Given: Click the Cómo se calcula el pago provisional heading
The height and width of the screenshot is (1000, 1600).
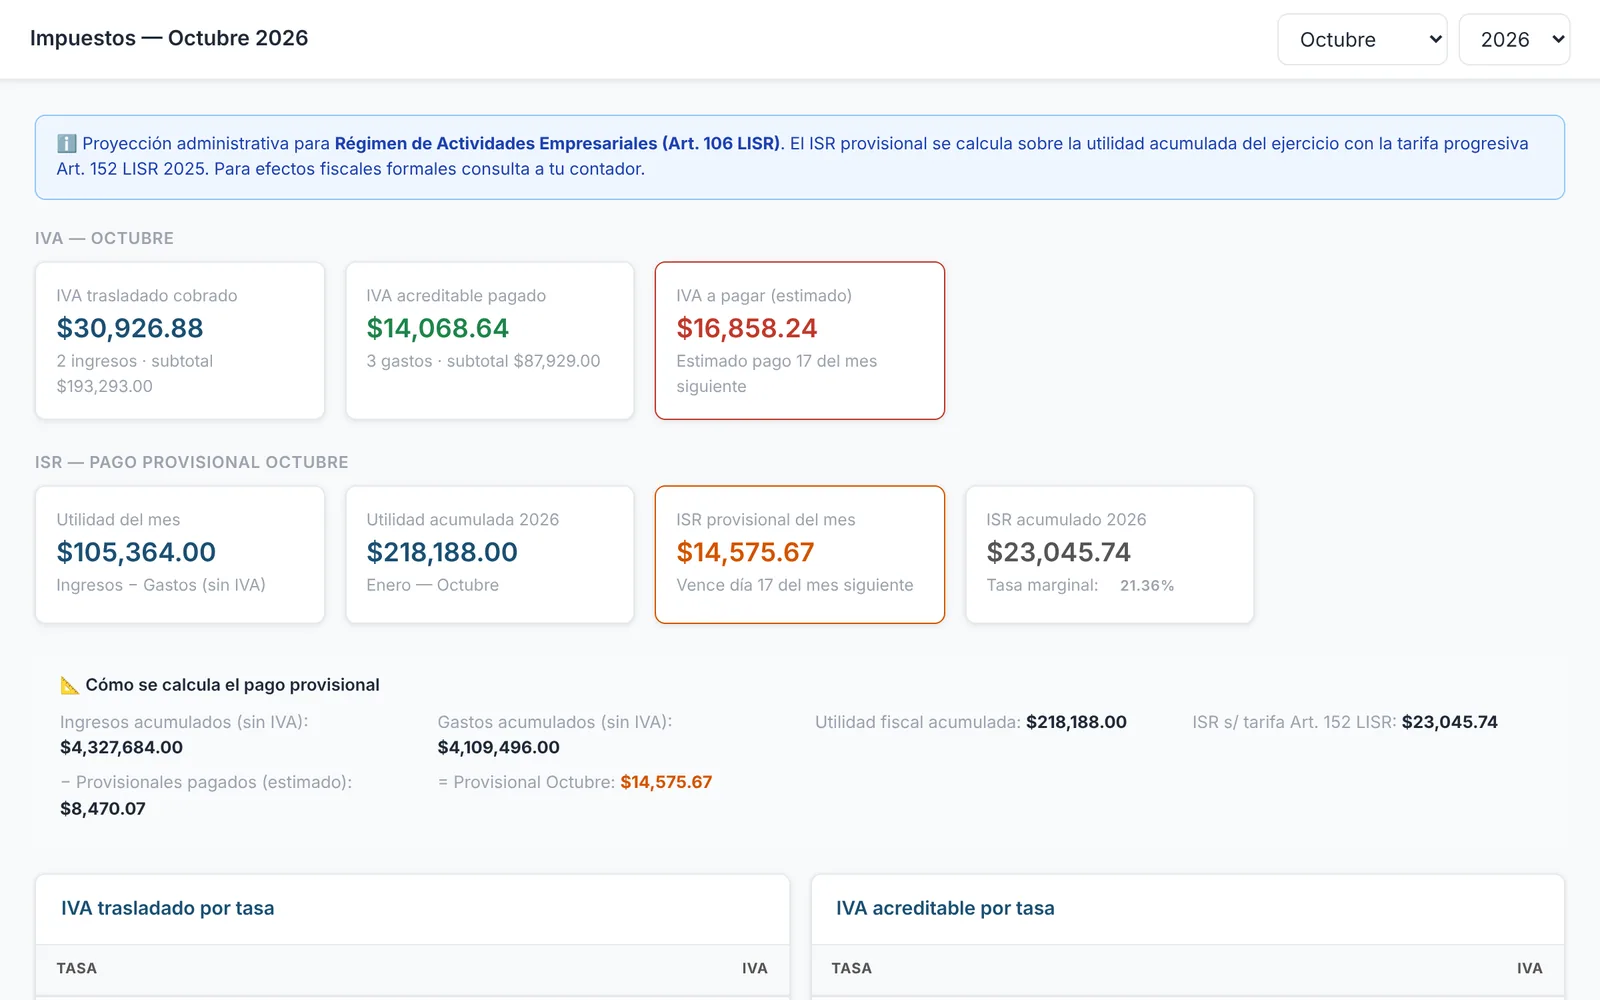Looking at the screenshot, I should [x=232, y=685].
